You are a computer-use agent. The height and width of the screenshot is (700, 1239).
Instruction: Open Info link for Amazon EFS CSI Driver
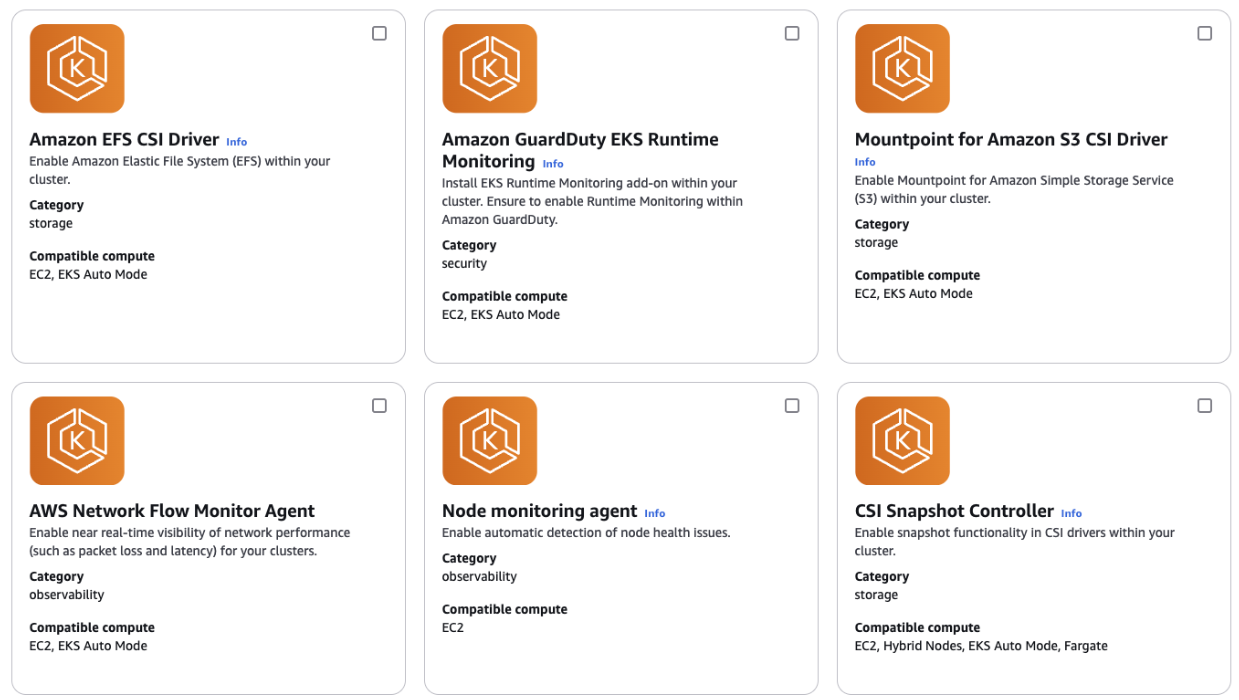click(x=236, y=142)
